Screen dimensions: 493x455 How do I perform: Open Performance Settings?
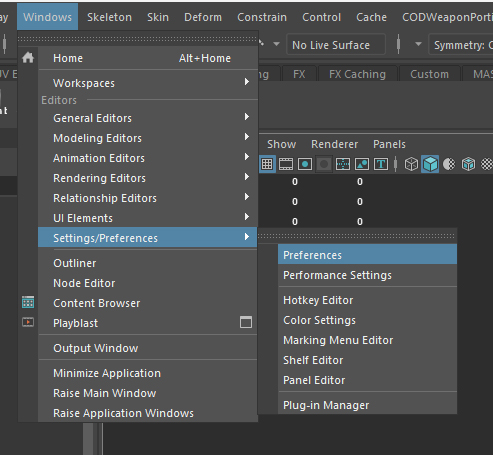[x=367, y=275]
